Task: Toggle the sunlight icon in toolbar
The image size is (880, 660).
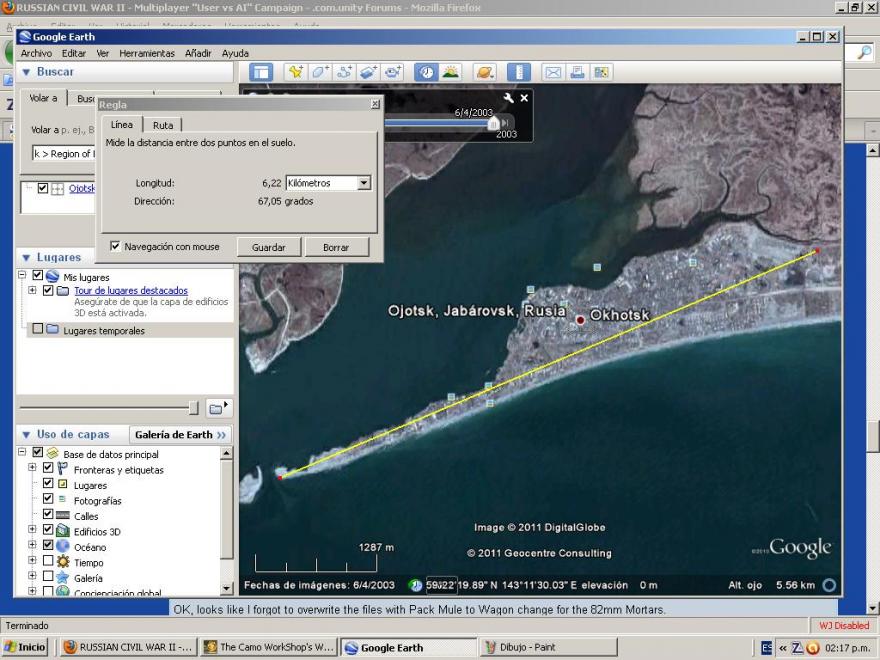Action: (450, 72)
